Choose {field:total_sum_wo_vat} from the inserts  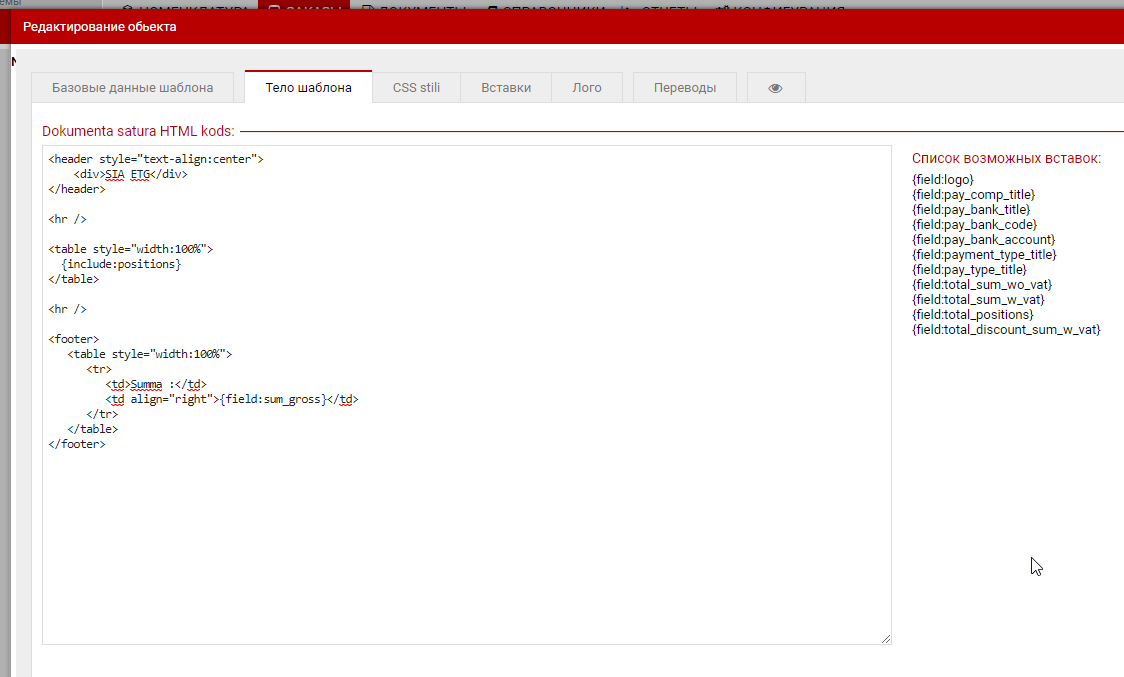(x=982, y=285)
